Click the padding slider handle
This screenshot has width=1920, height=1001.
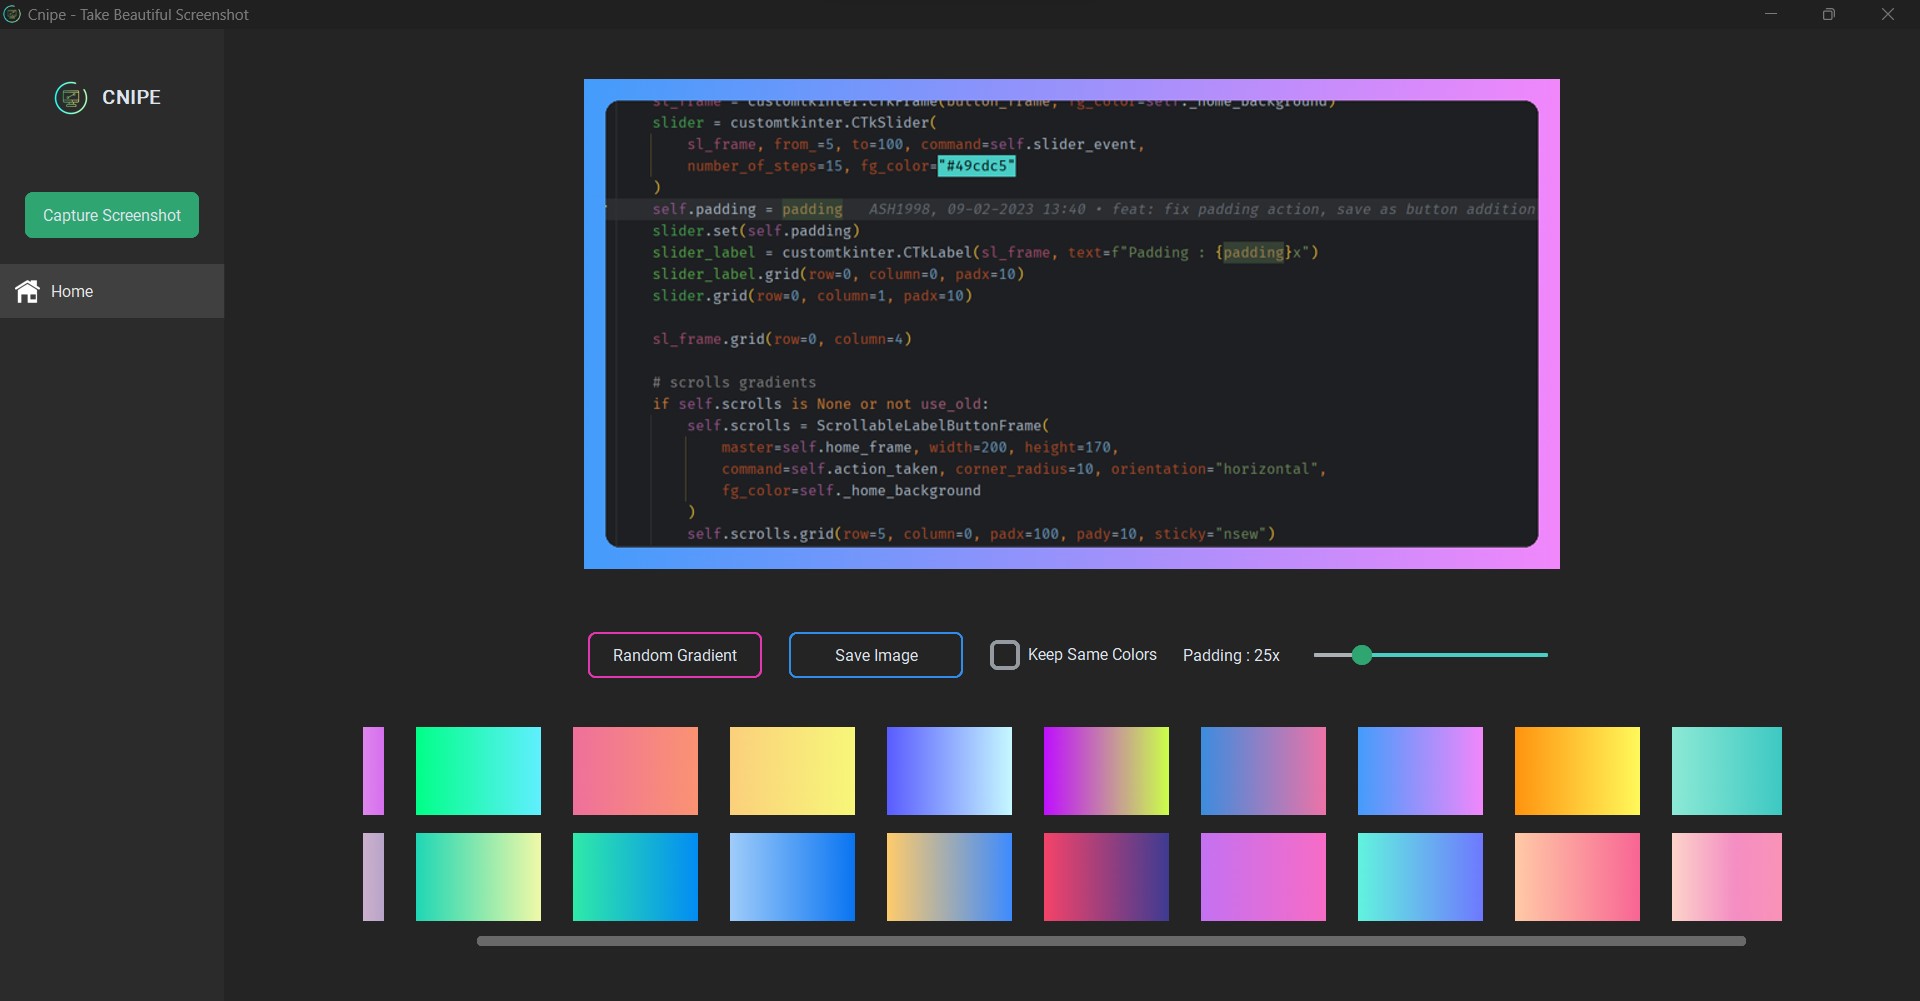(1362, 655)
